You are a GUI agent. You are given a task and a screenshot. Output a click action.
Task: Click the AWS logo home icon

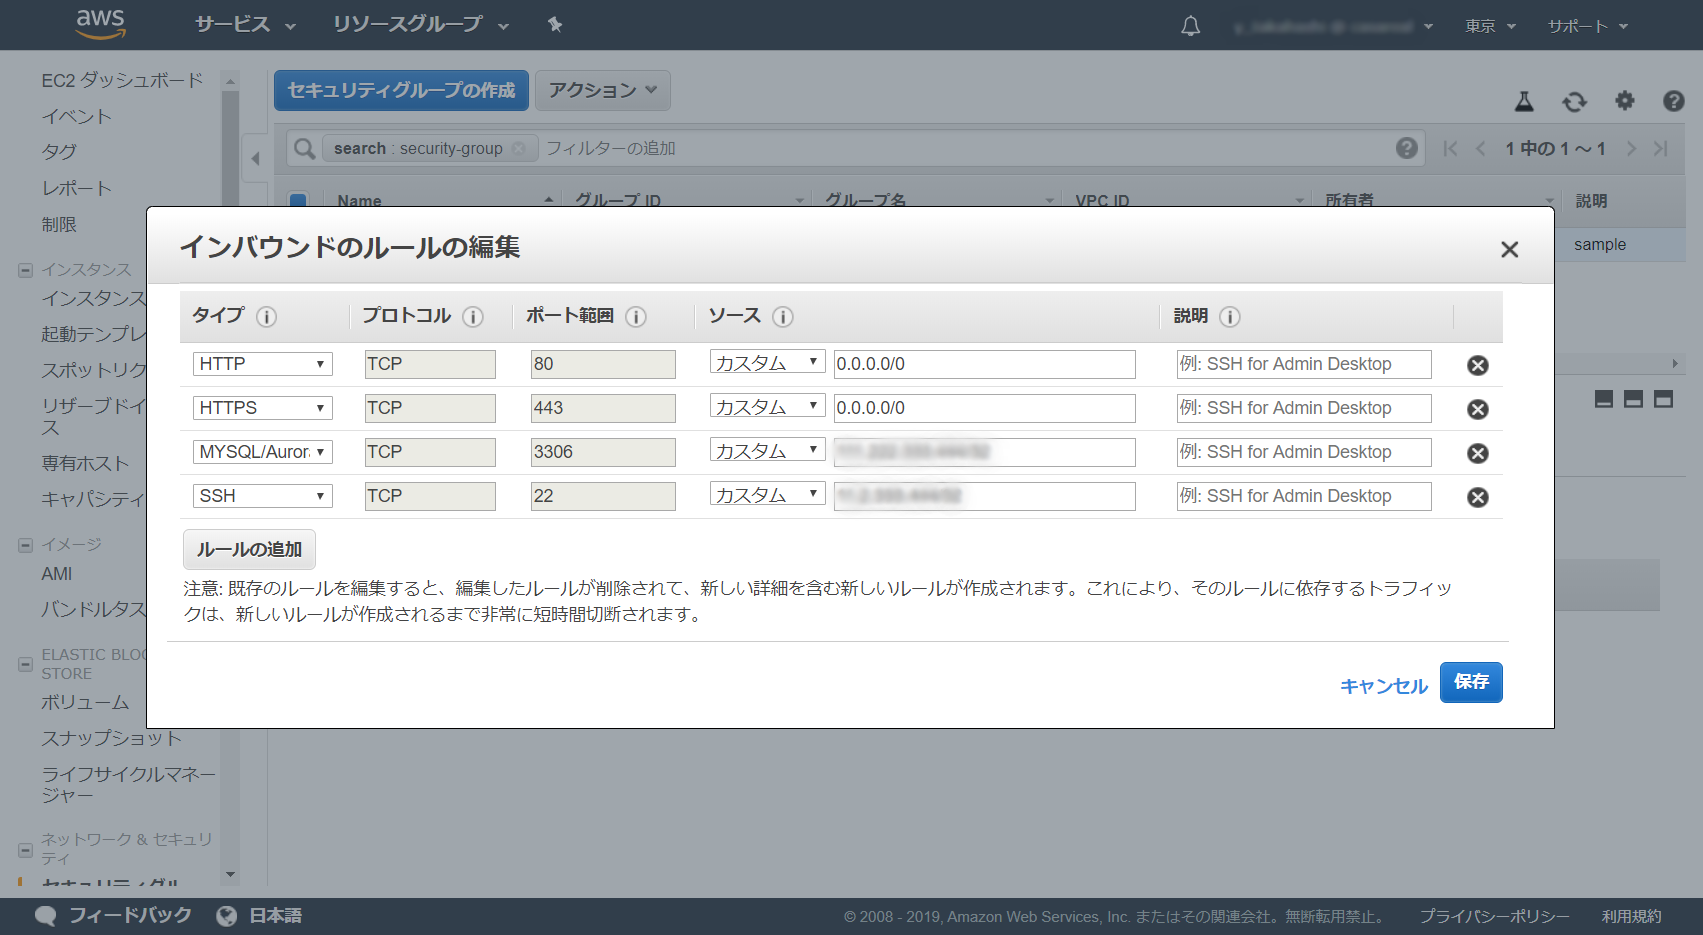coord(100,24)
